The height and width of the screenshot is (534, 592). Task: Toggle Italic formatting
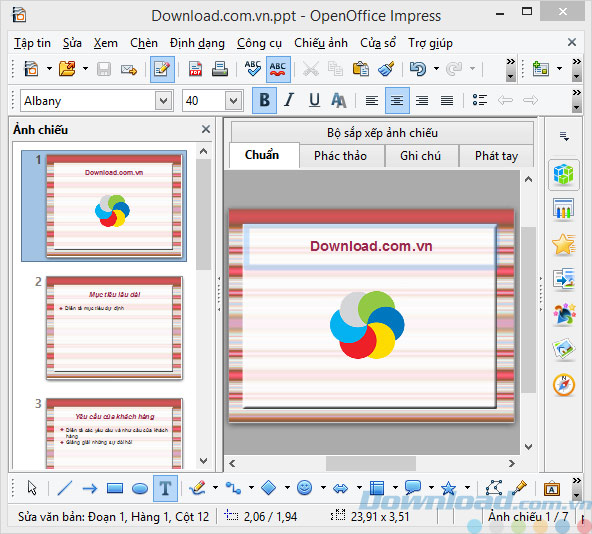click(x=289, y=100)
